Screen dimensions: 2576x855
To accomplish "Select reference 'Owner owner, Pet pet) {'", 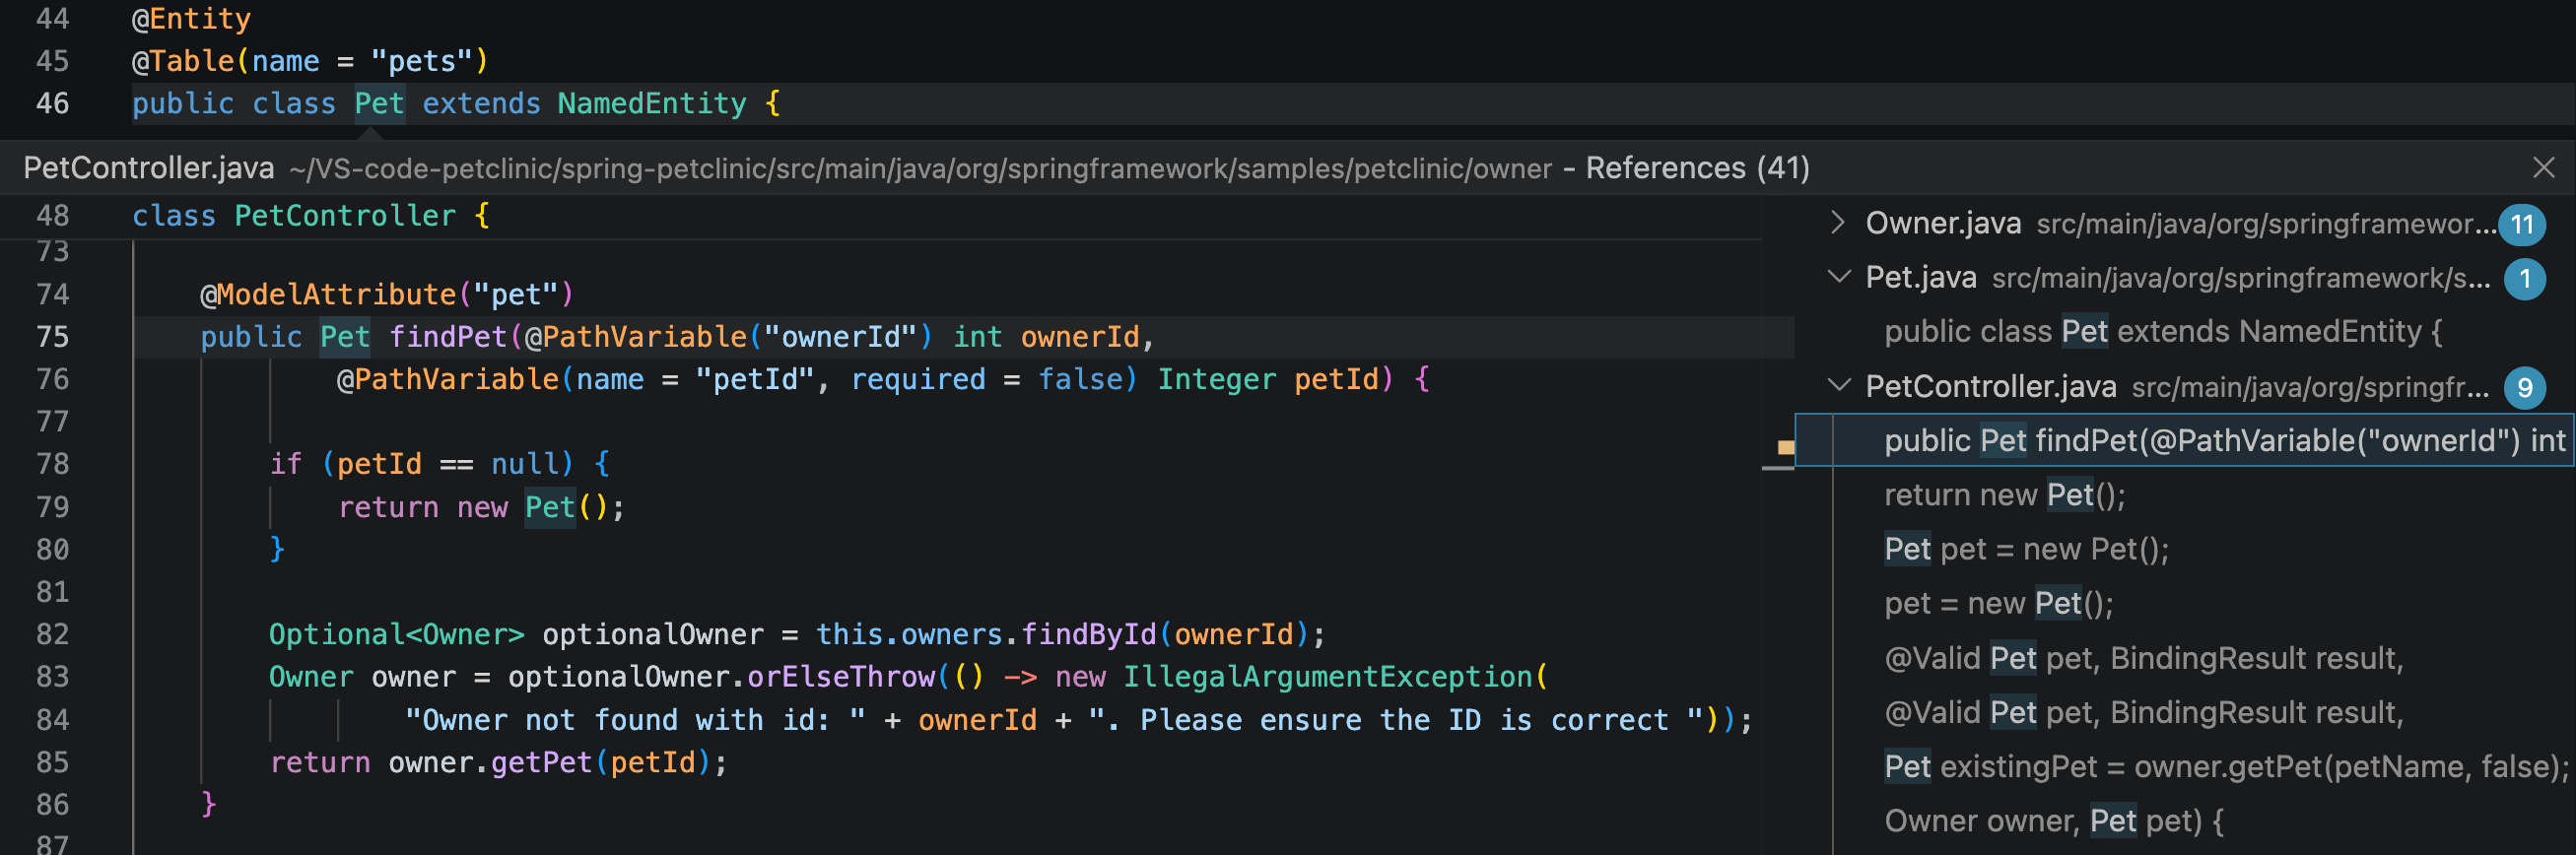I will coord(2053,821).
